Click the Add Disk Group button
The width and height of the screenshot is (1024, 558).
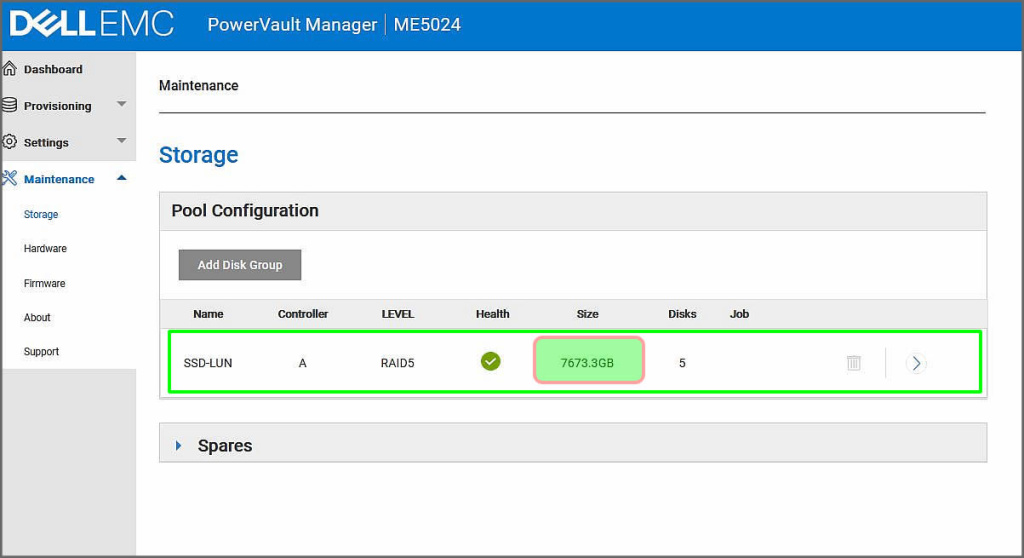click(240, 265)
